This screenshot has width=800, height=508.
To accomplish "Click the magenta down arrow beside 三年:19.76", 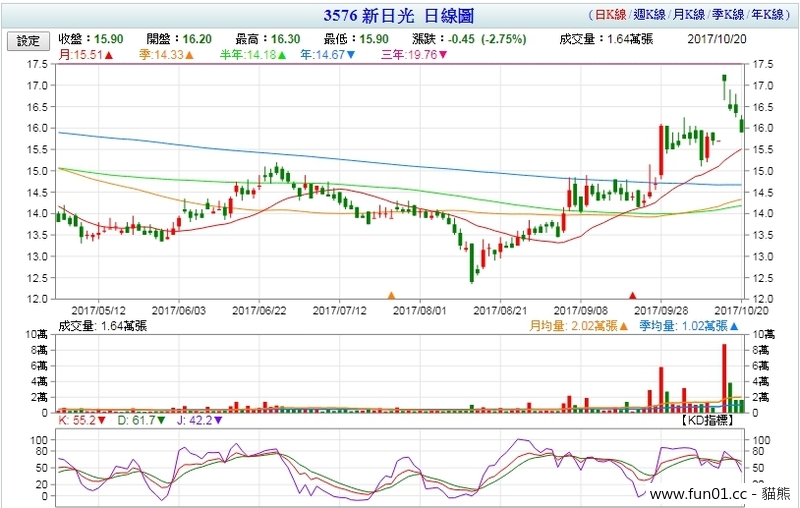I will click(443, 55).
